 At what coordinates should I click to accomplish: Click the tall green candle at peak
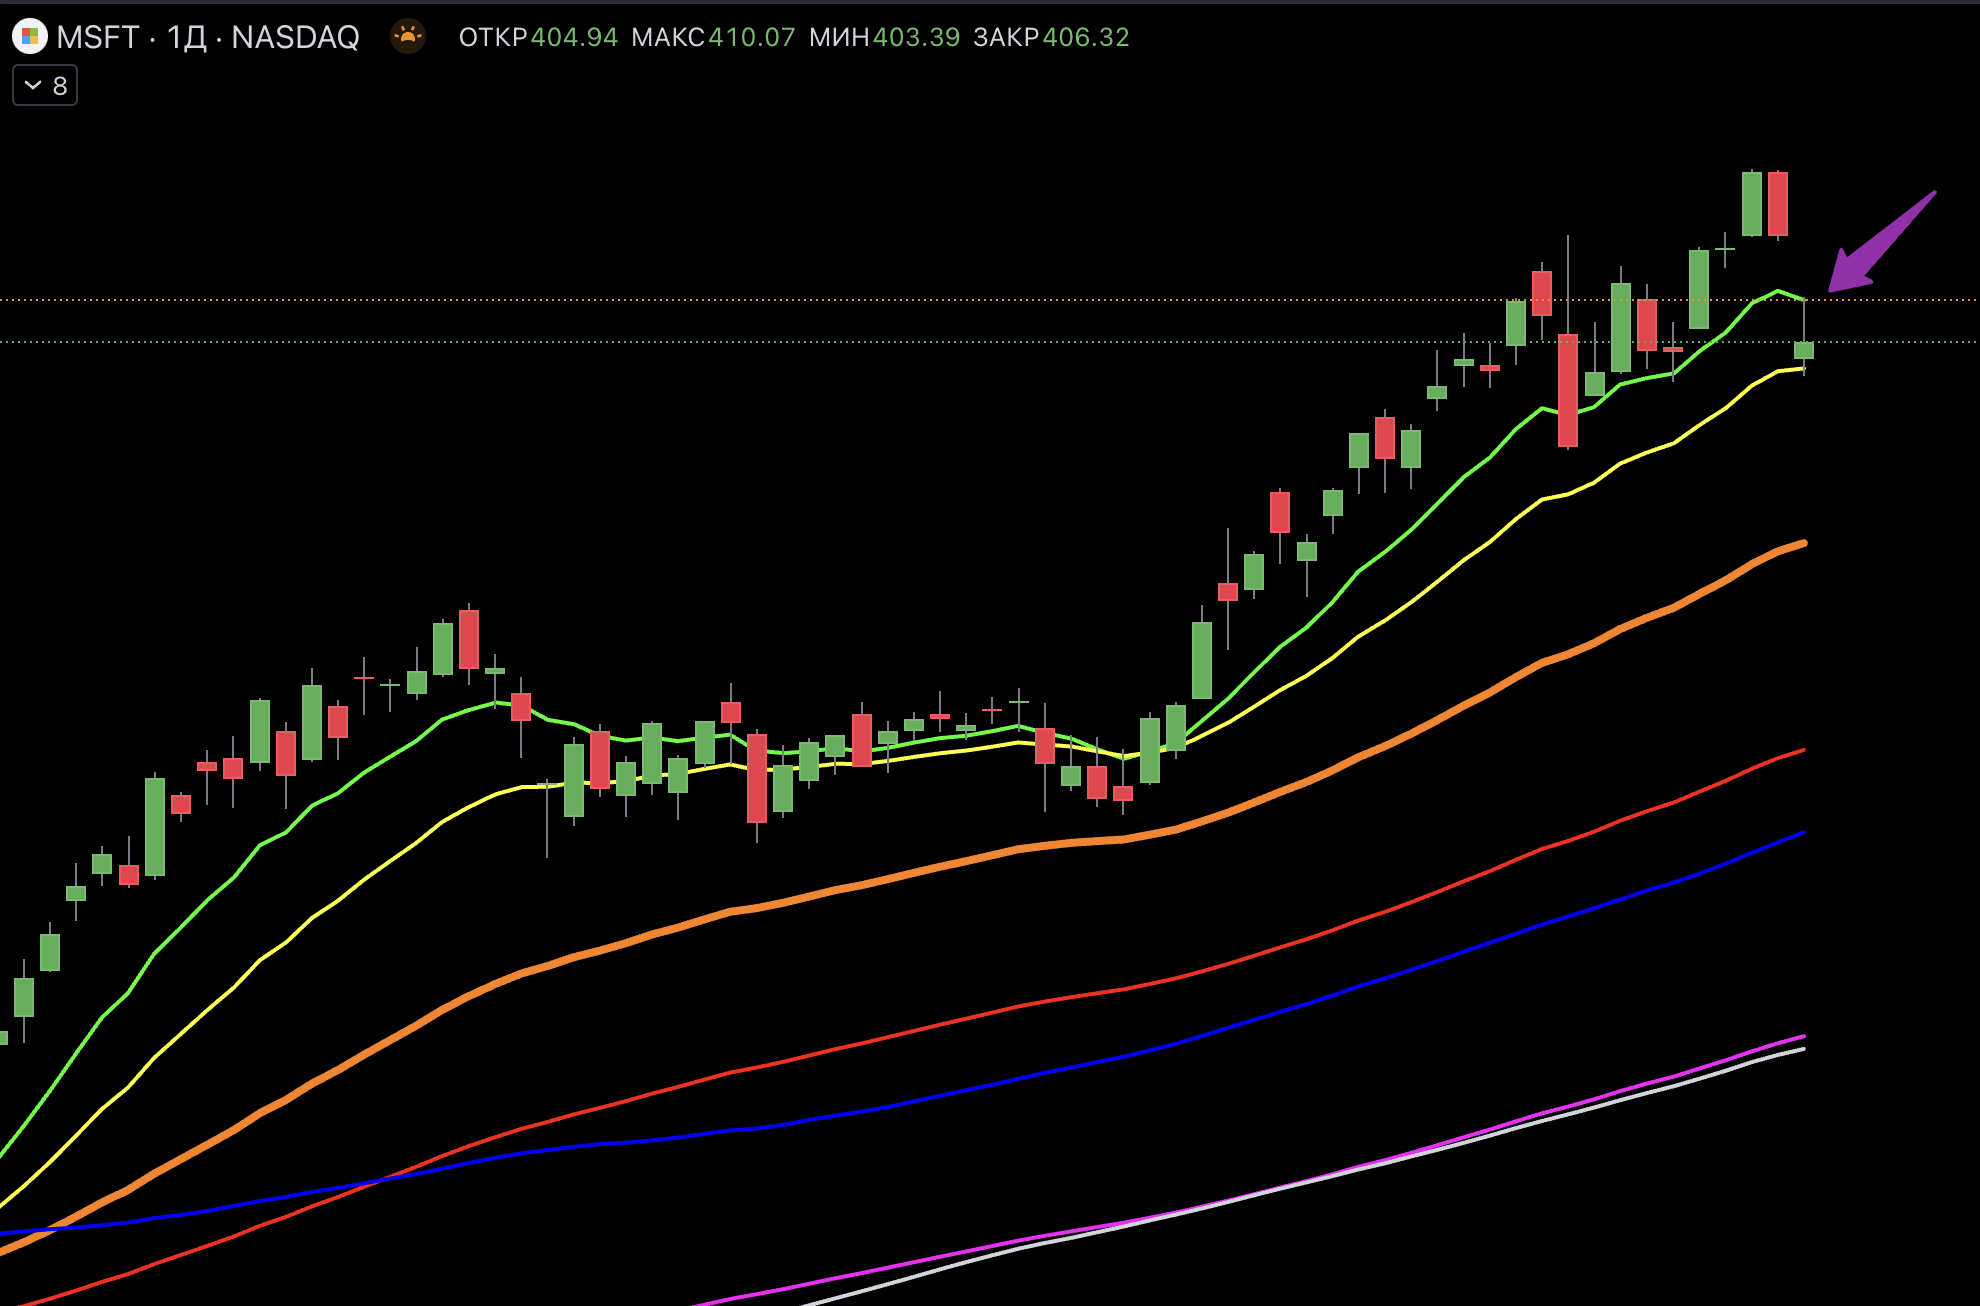(1751, 203)
